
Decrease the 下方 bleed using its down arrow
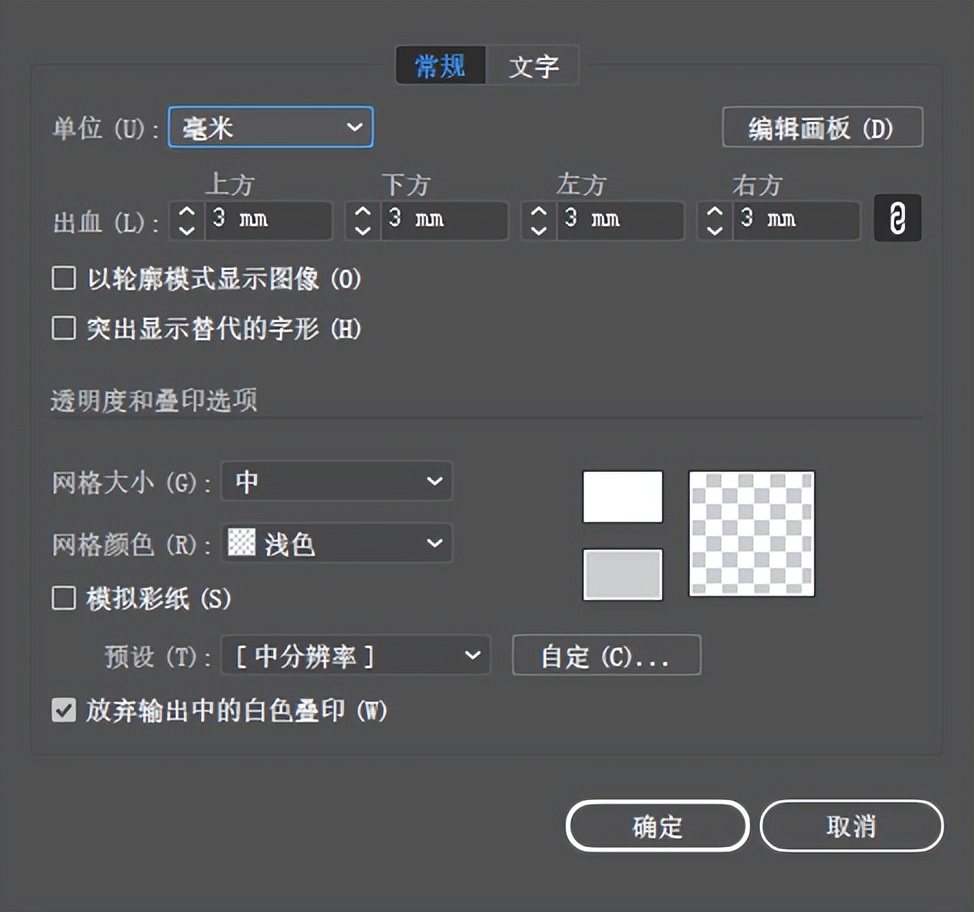[361, 228]
